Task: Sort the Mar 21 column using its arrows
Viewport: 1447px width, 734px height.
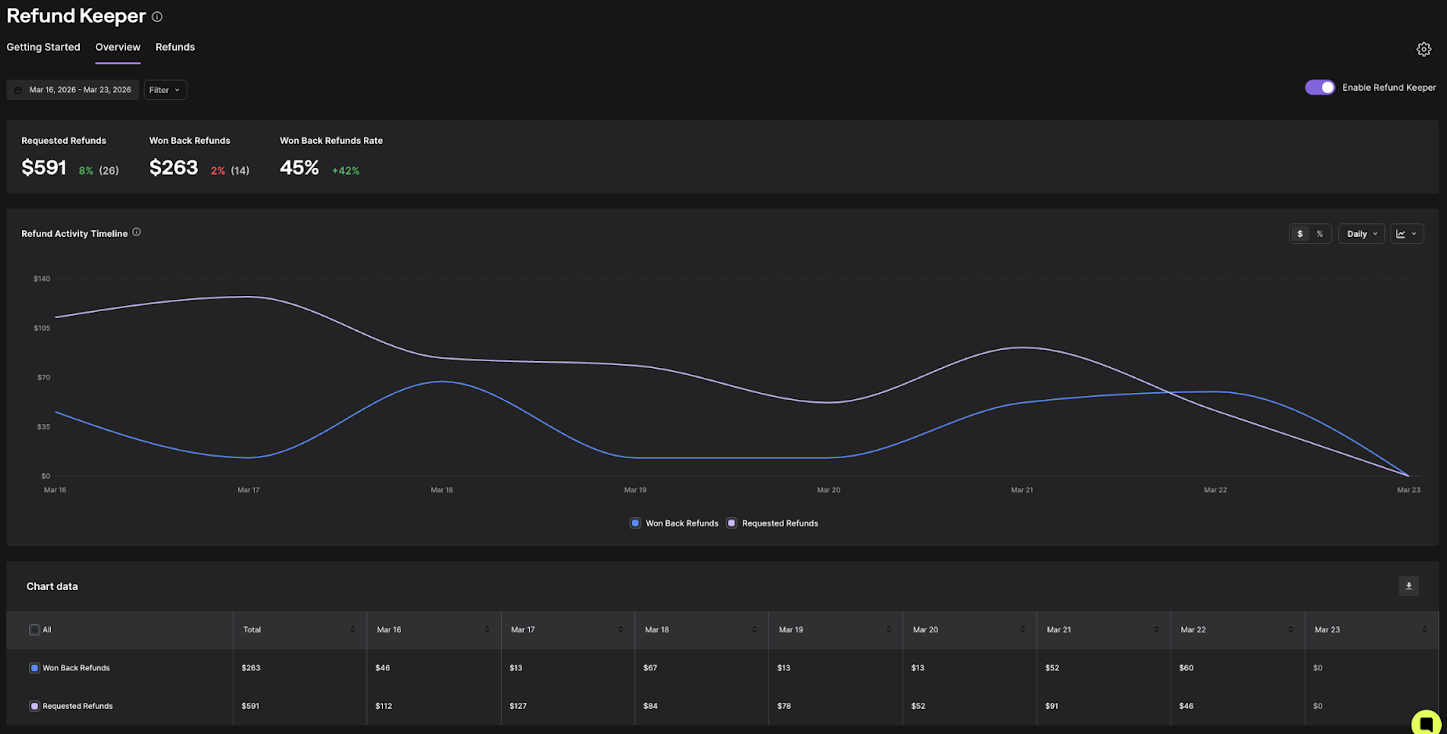Action: 1157,630
